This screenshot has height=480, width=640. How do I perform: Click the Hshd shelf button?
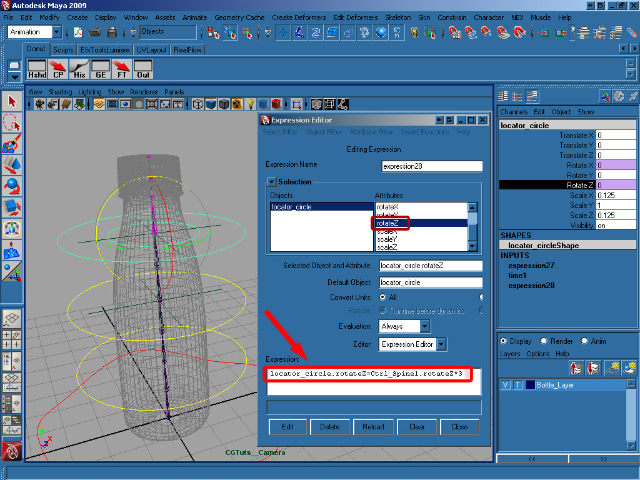pyautogui.click(x=36, y=69)
